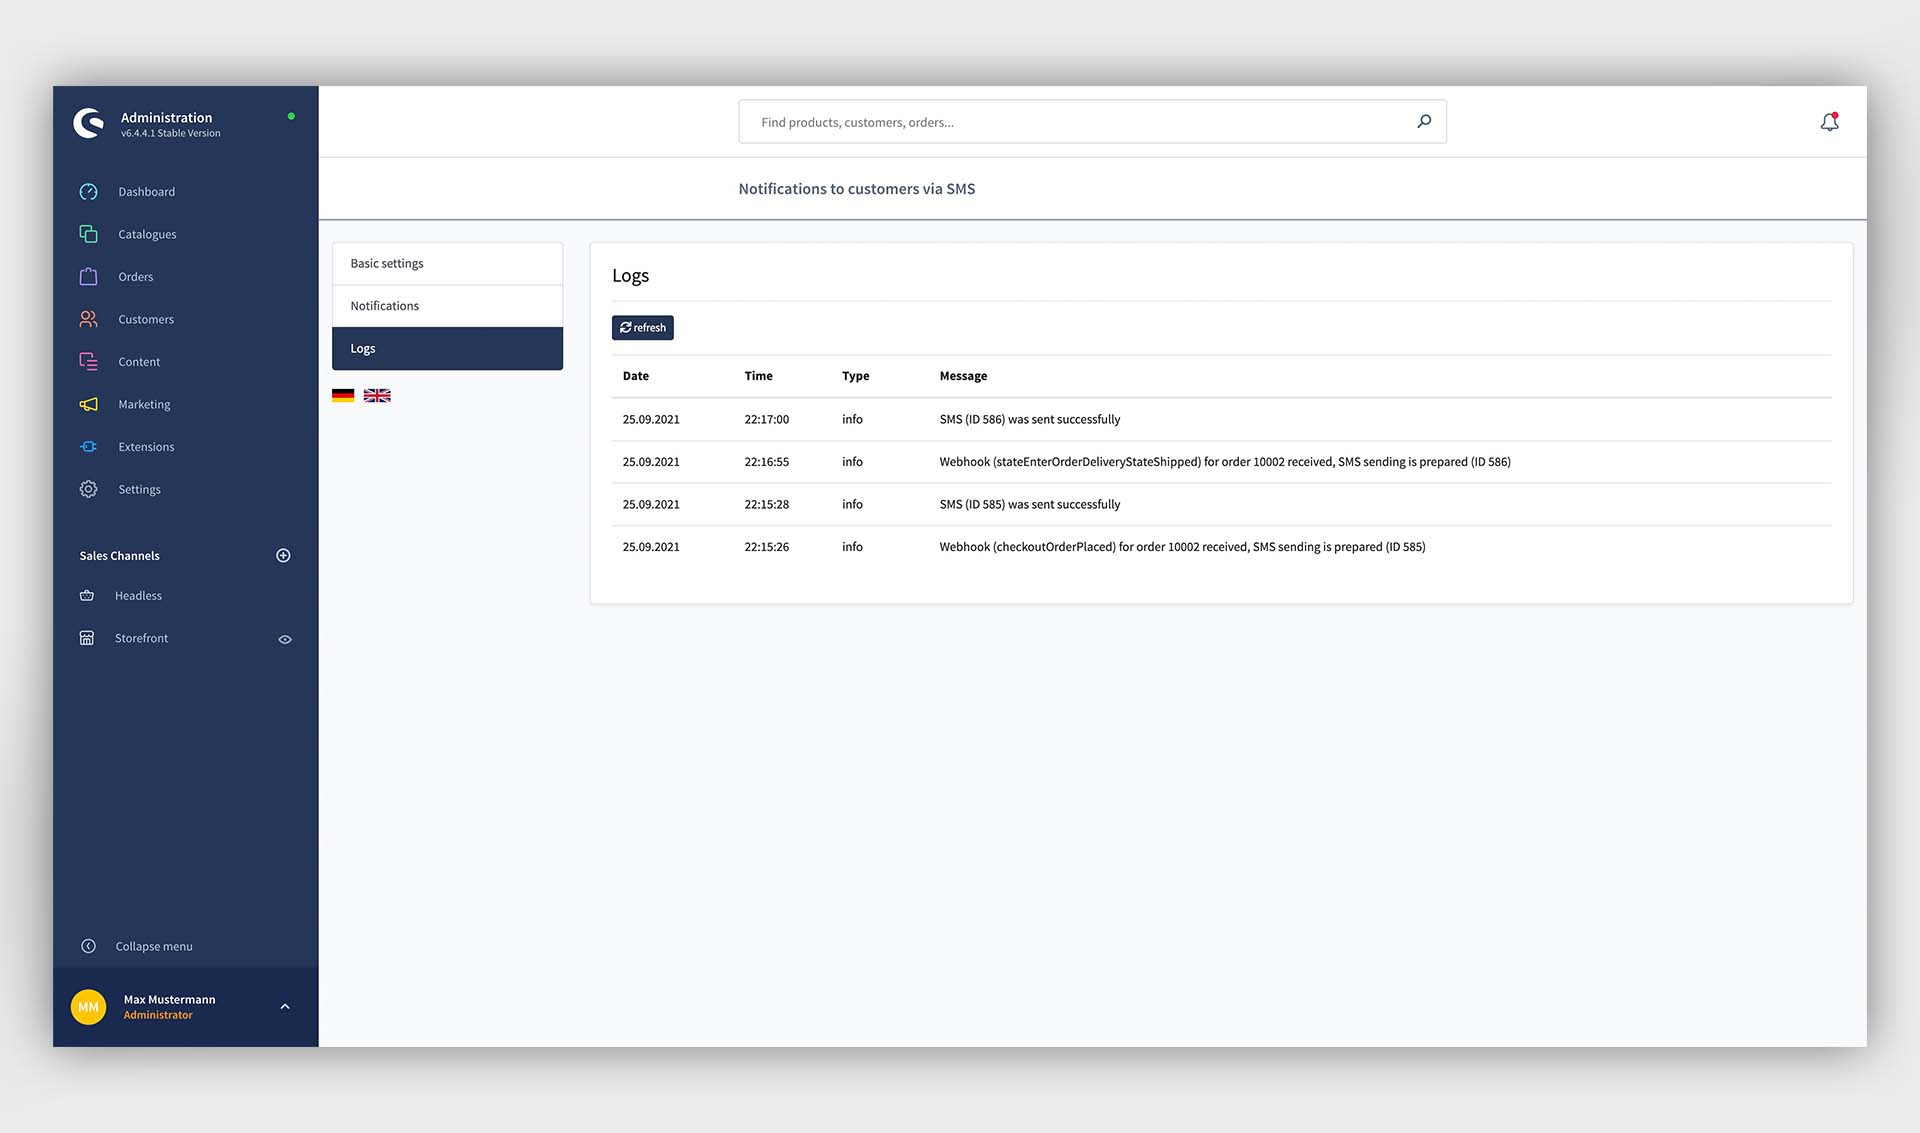Click the Settings gear icon
Screen dimensions: 1920x1133
point(88,489)
